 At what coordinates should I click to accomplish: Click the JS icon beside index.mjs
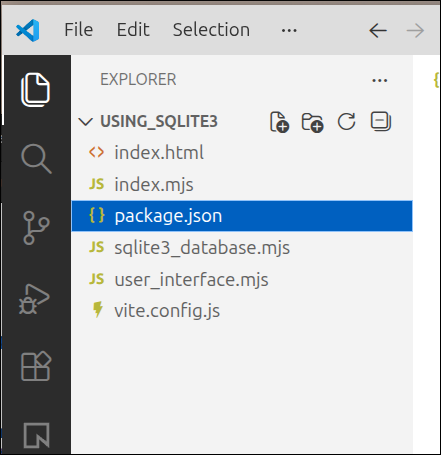[x=97, y=184]
